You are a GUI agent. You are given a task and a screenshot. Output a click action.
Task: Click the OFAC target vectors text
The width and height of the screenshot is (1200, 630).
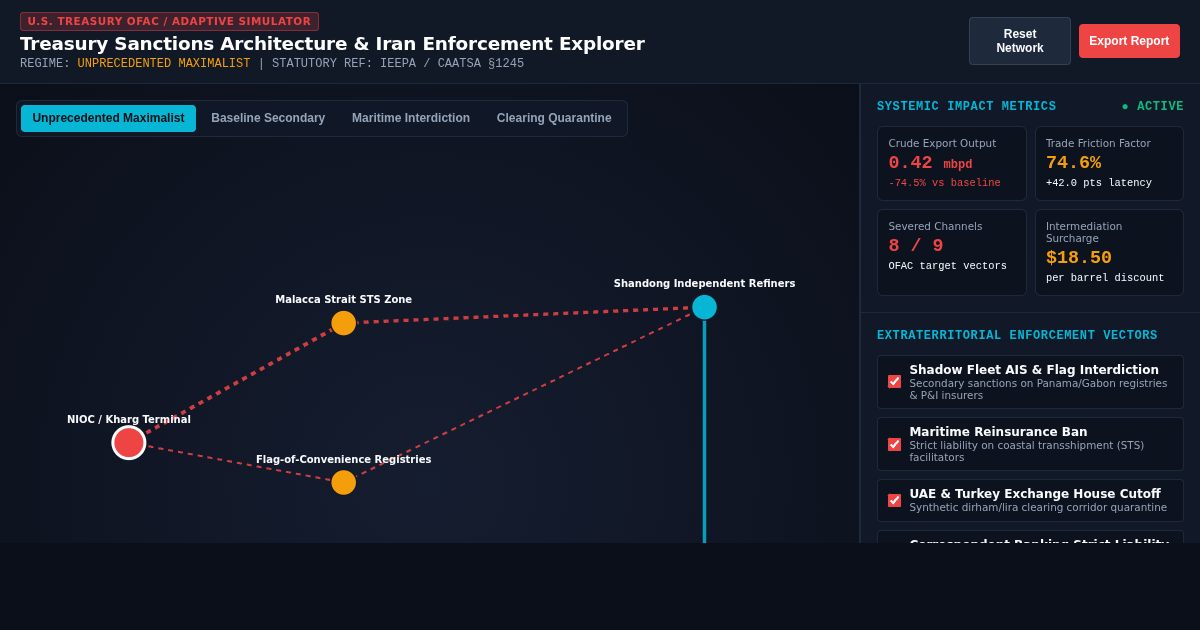click(x=947, y=266)
